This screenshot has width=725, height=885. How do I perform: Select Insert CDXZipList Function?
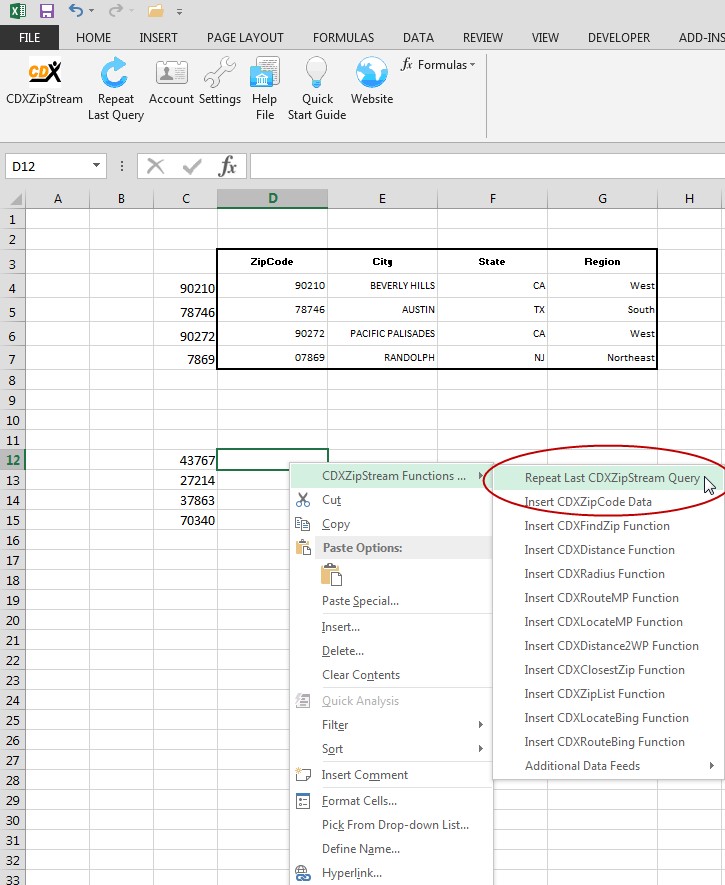[x=608, y=694]
